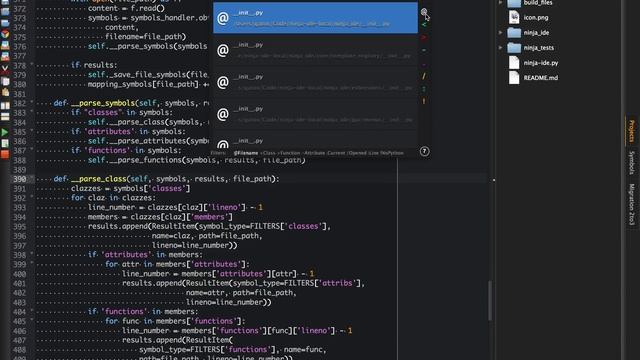Click the <Class filter label
Viewport: 640px width, 360px height.
tap(268, 153)
